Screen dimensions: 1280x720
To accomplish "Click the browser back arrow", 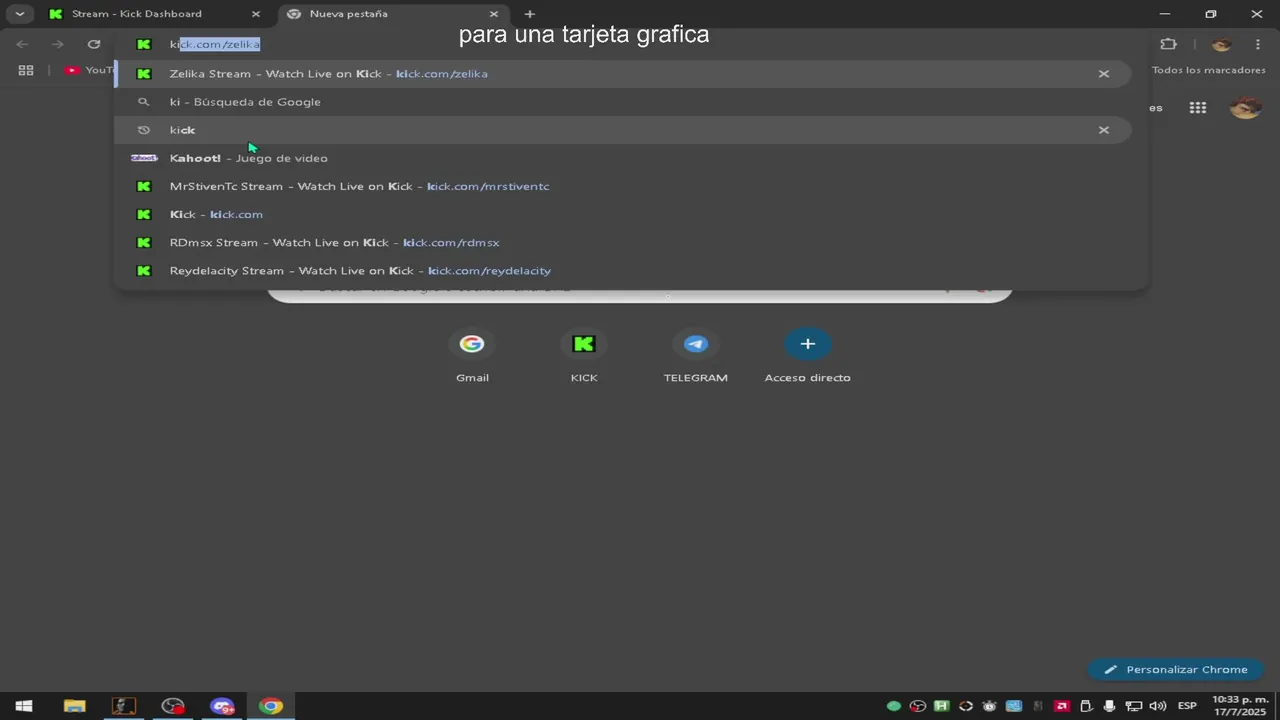I will click(22, 44).
